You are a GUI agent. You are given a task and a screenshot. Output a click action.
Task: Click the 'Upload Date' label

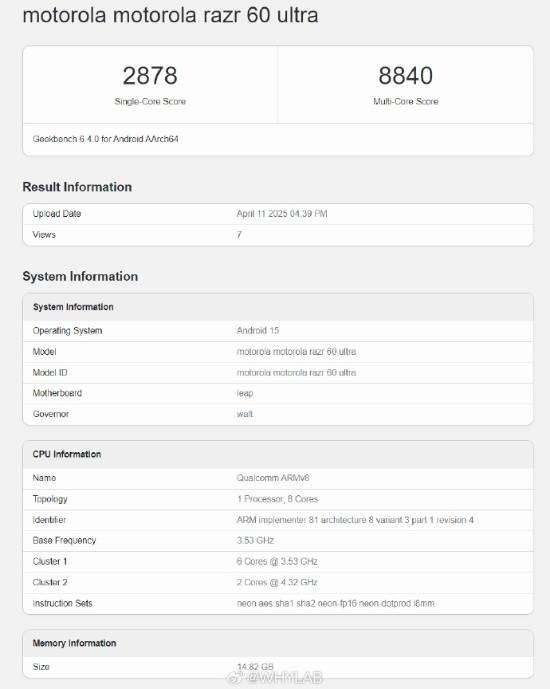pos(57,214)
